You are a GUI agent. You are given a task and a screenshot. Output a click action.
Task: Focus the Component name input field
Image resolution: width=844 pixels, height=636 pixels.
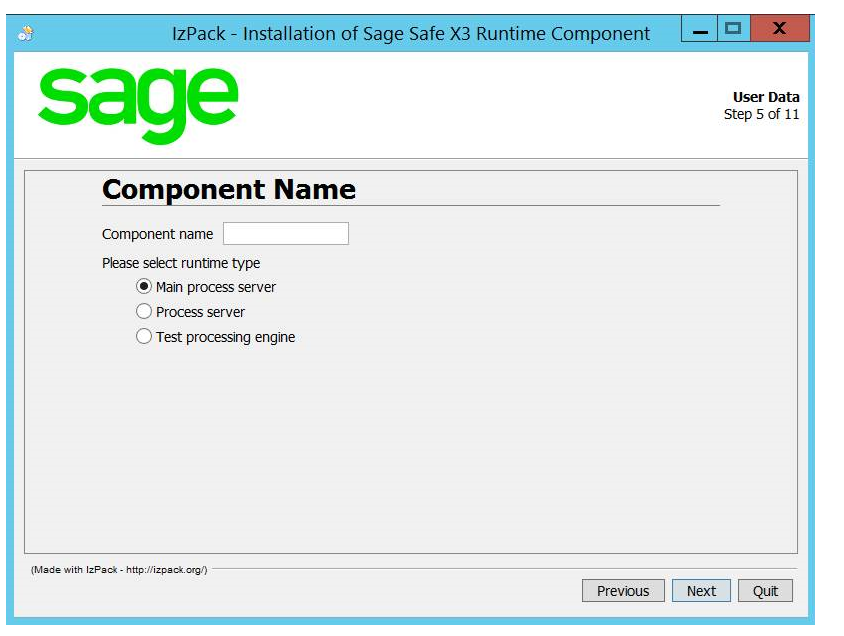286,234
